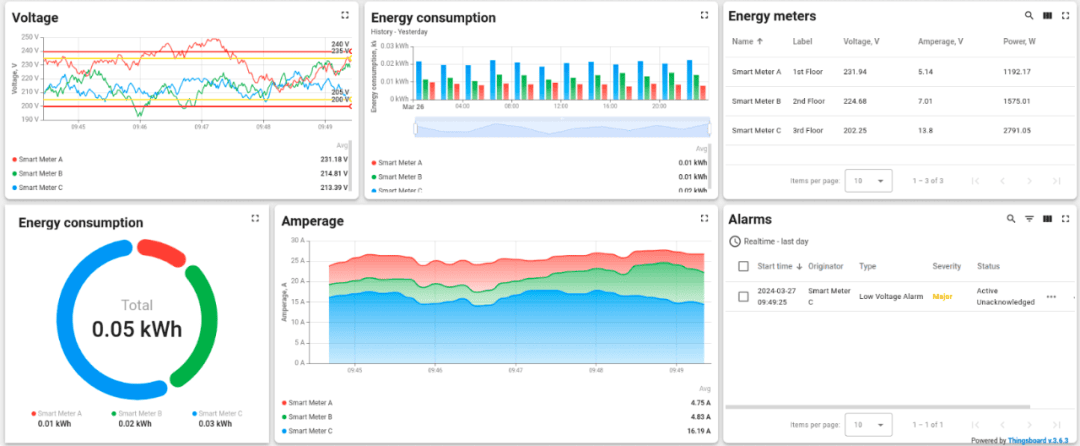Open Energy meters items per page dropdown

tap(868, 180)
